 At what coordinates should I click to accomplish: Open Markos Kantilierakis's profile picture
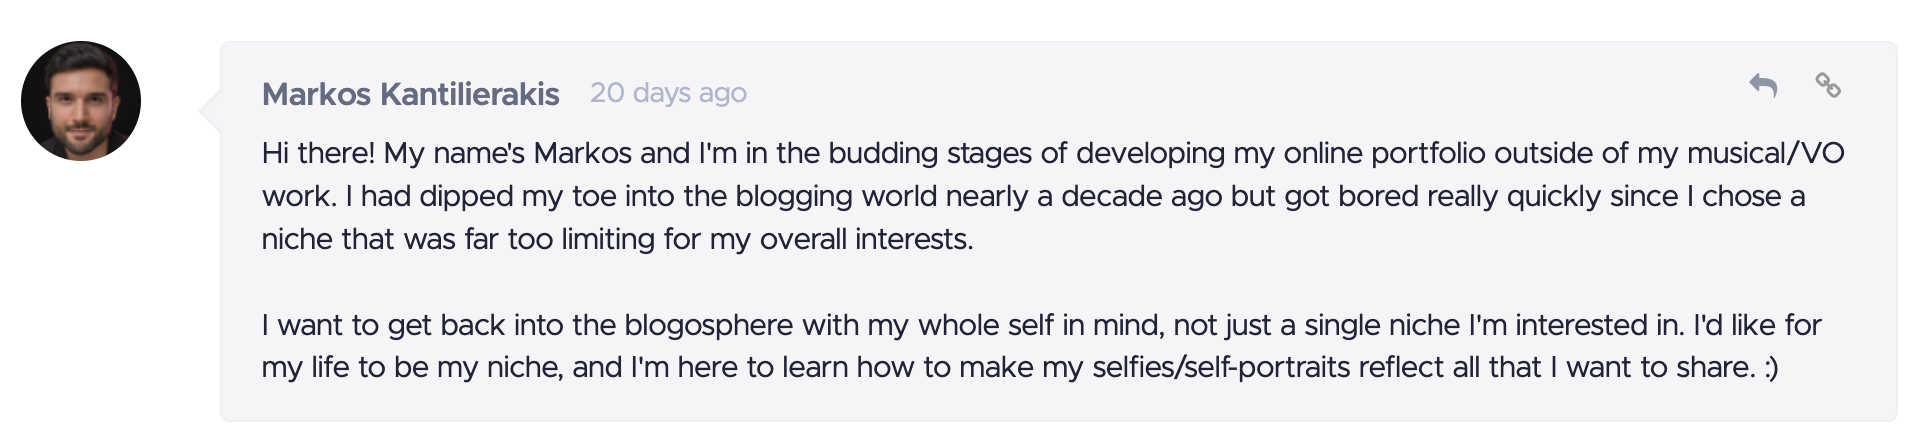[x=81, y=101]
